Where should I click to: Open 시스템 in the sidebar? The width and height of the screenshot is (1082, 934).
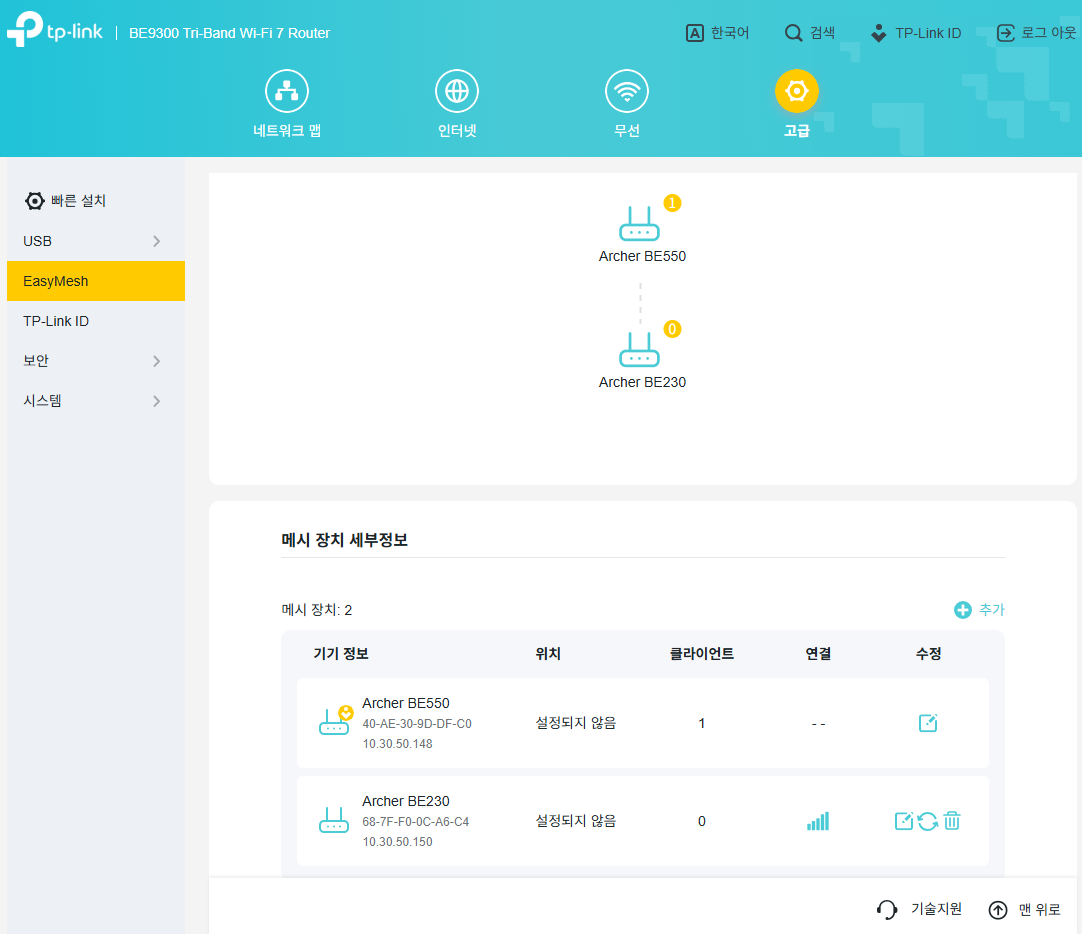[96, 401]
